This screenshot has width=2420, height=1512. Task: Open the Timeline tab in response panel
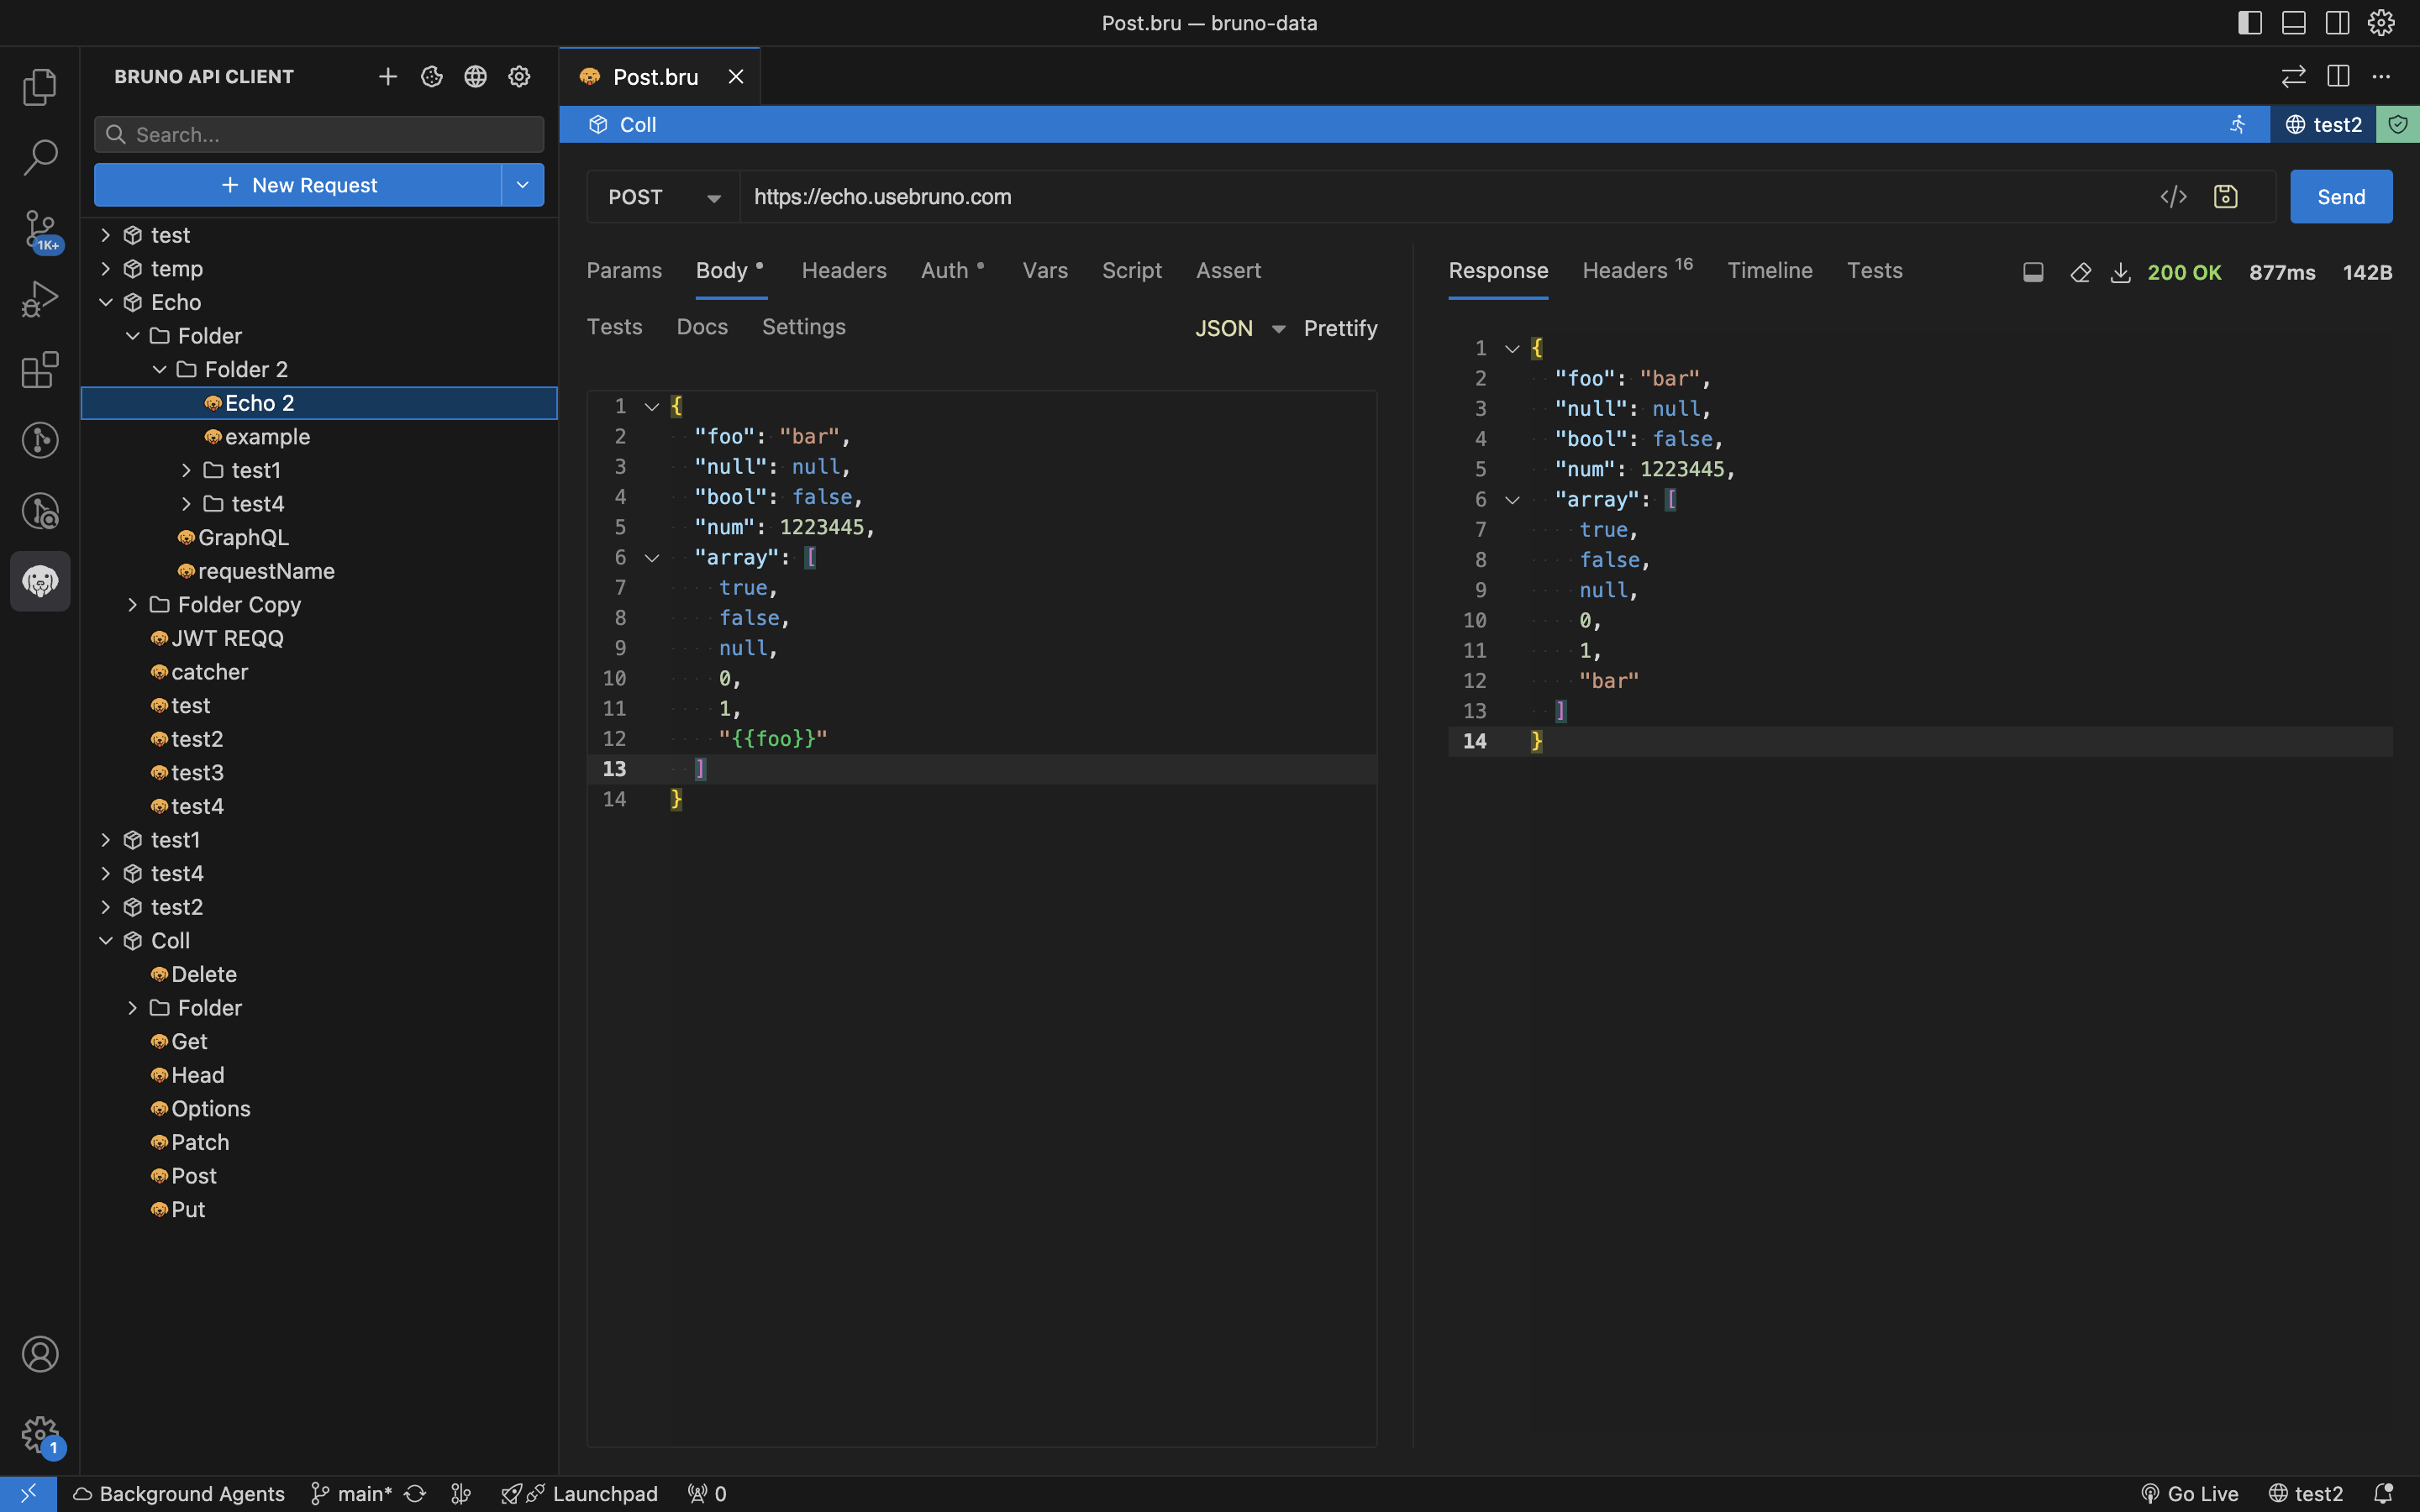coord(1769,270)
